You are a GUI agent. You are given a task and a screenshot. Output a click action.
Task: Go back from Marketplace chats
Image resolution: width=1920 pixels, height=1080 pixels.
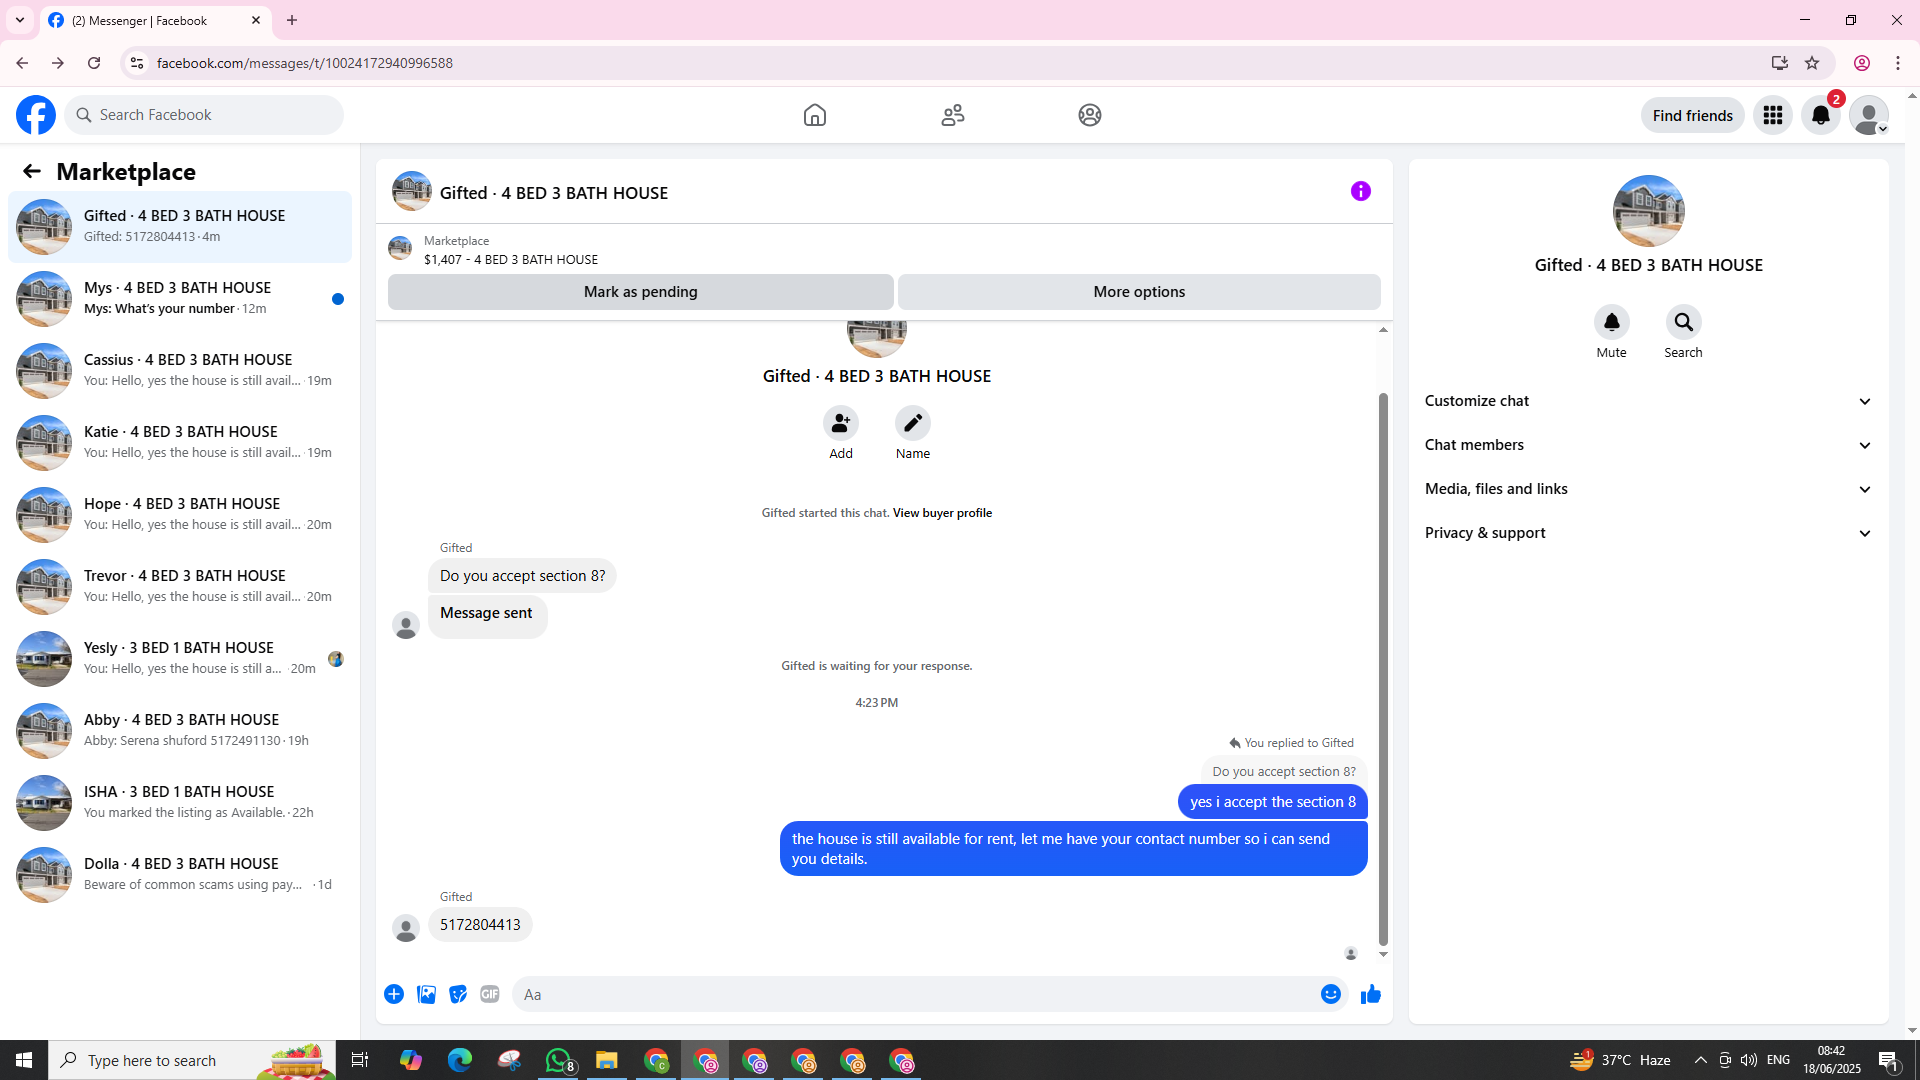pyautogui.click(x=32, y=171)
